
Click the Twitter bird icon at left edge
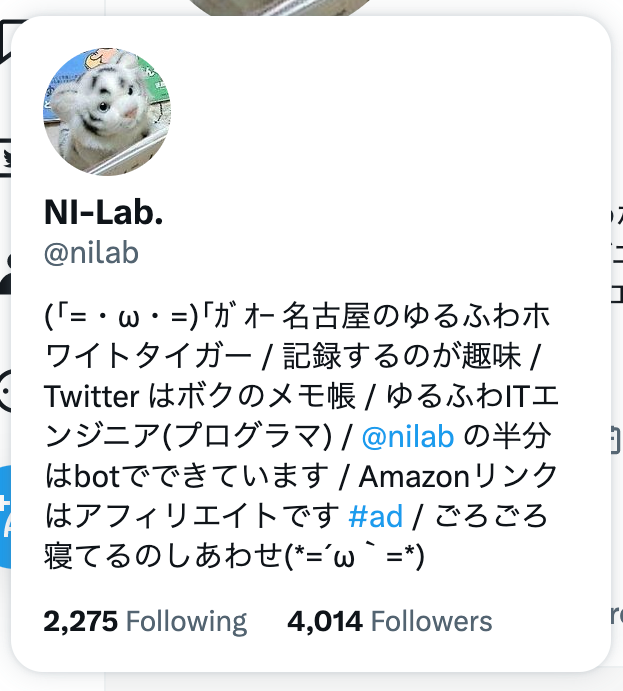click(x=5, y=158)
